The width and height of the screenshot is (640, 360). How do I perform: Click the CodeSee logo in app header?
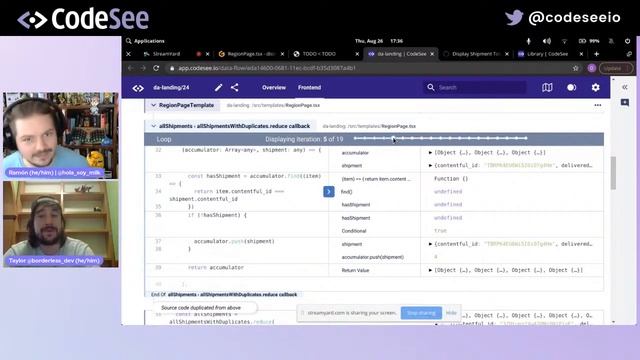(138, 88)
